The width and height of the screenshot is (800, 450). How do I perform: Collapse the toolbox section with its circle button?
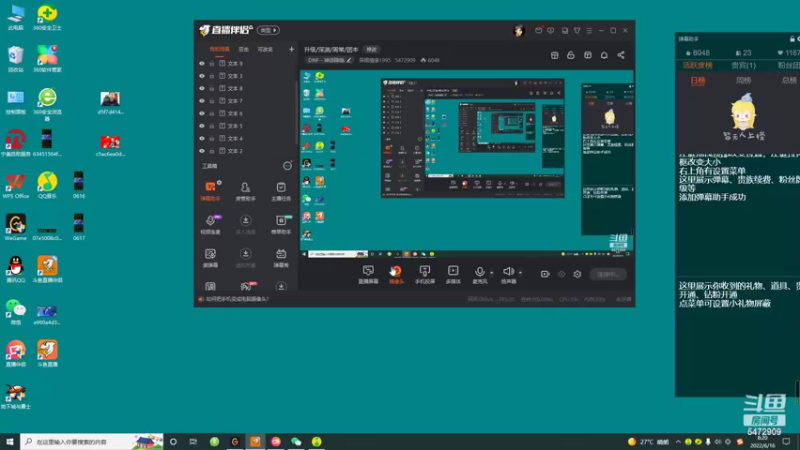(x=287, y=166)
